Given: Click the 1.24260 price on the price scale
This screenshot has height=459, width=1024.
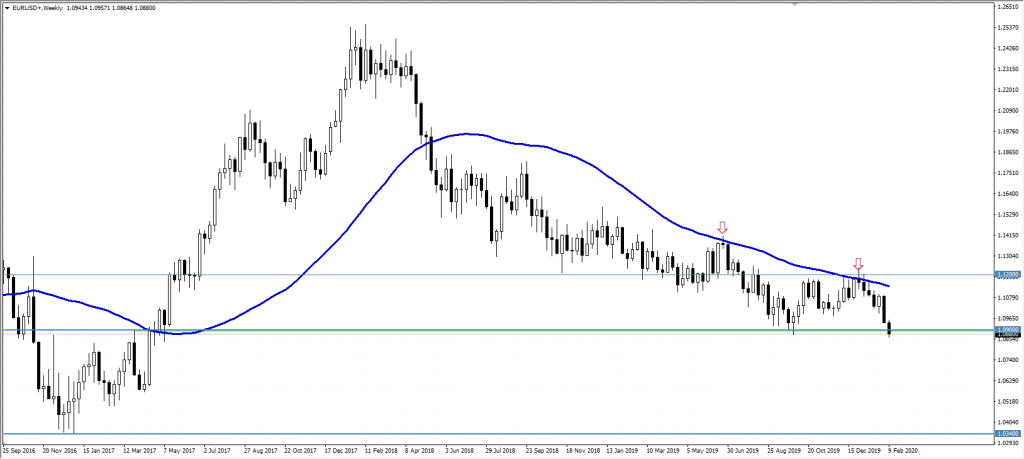Looking at the screenshot, I should [1008, 48].
